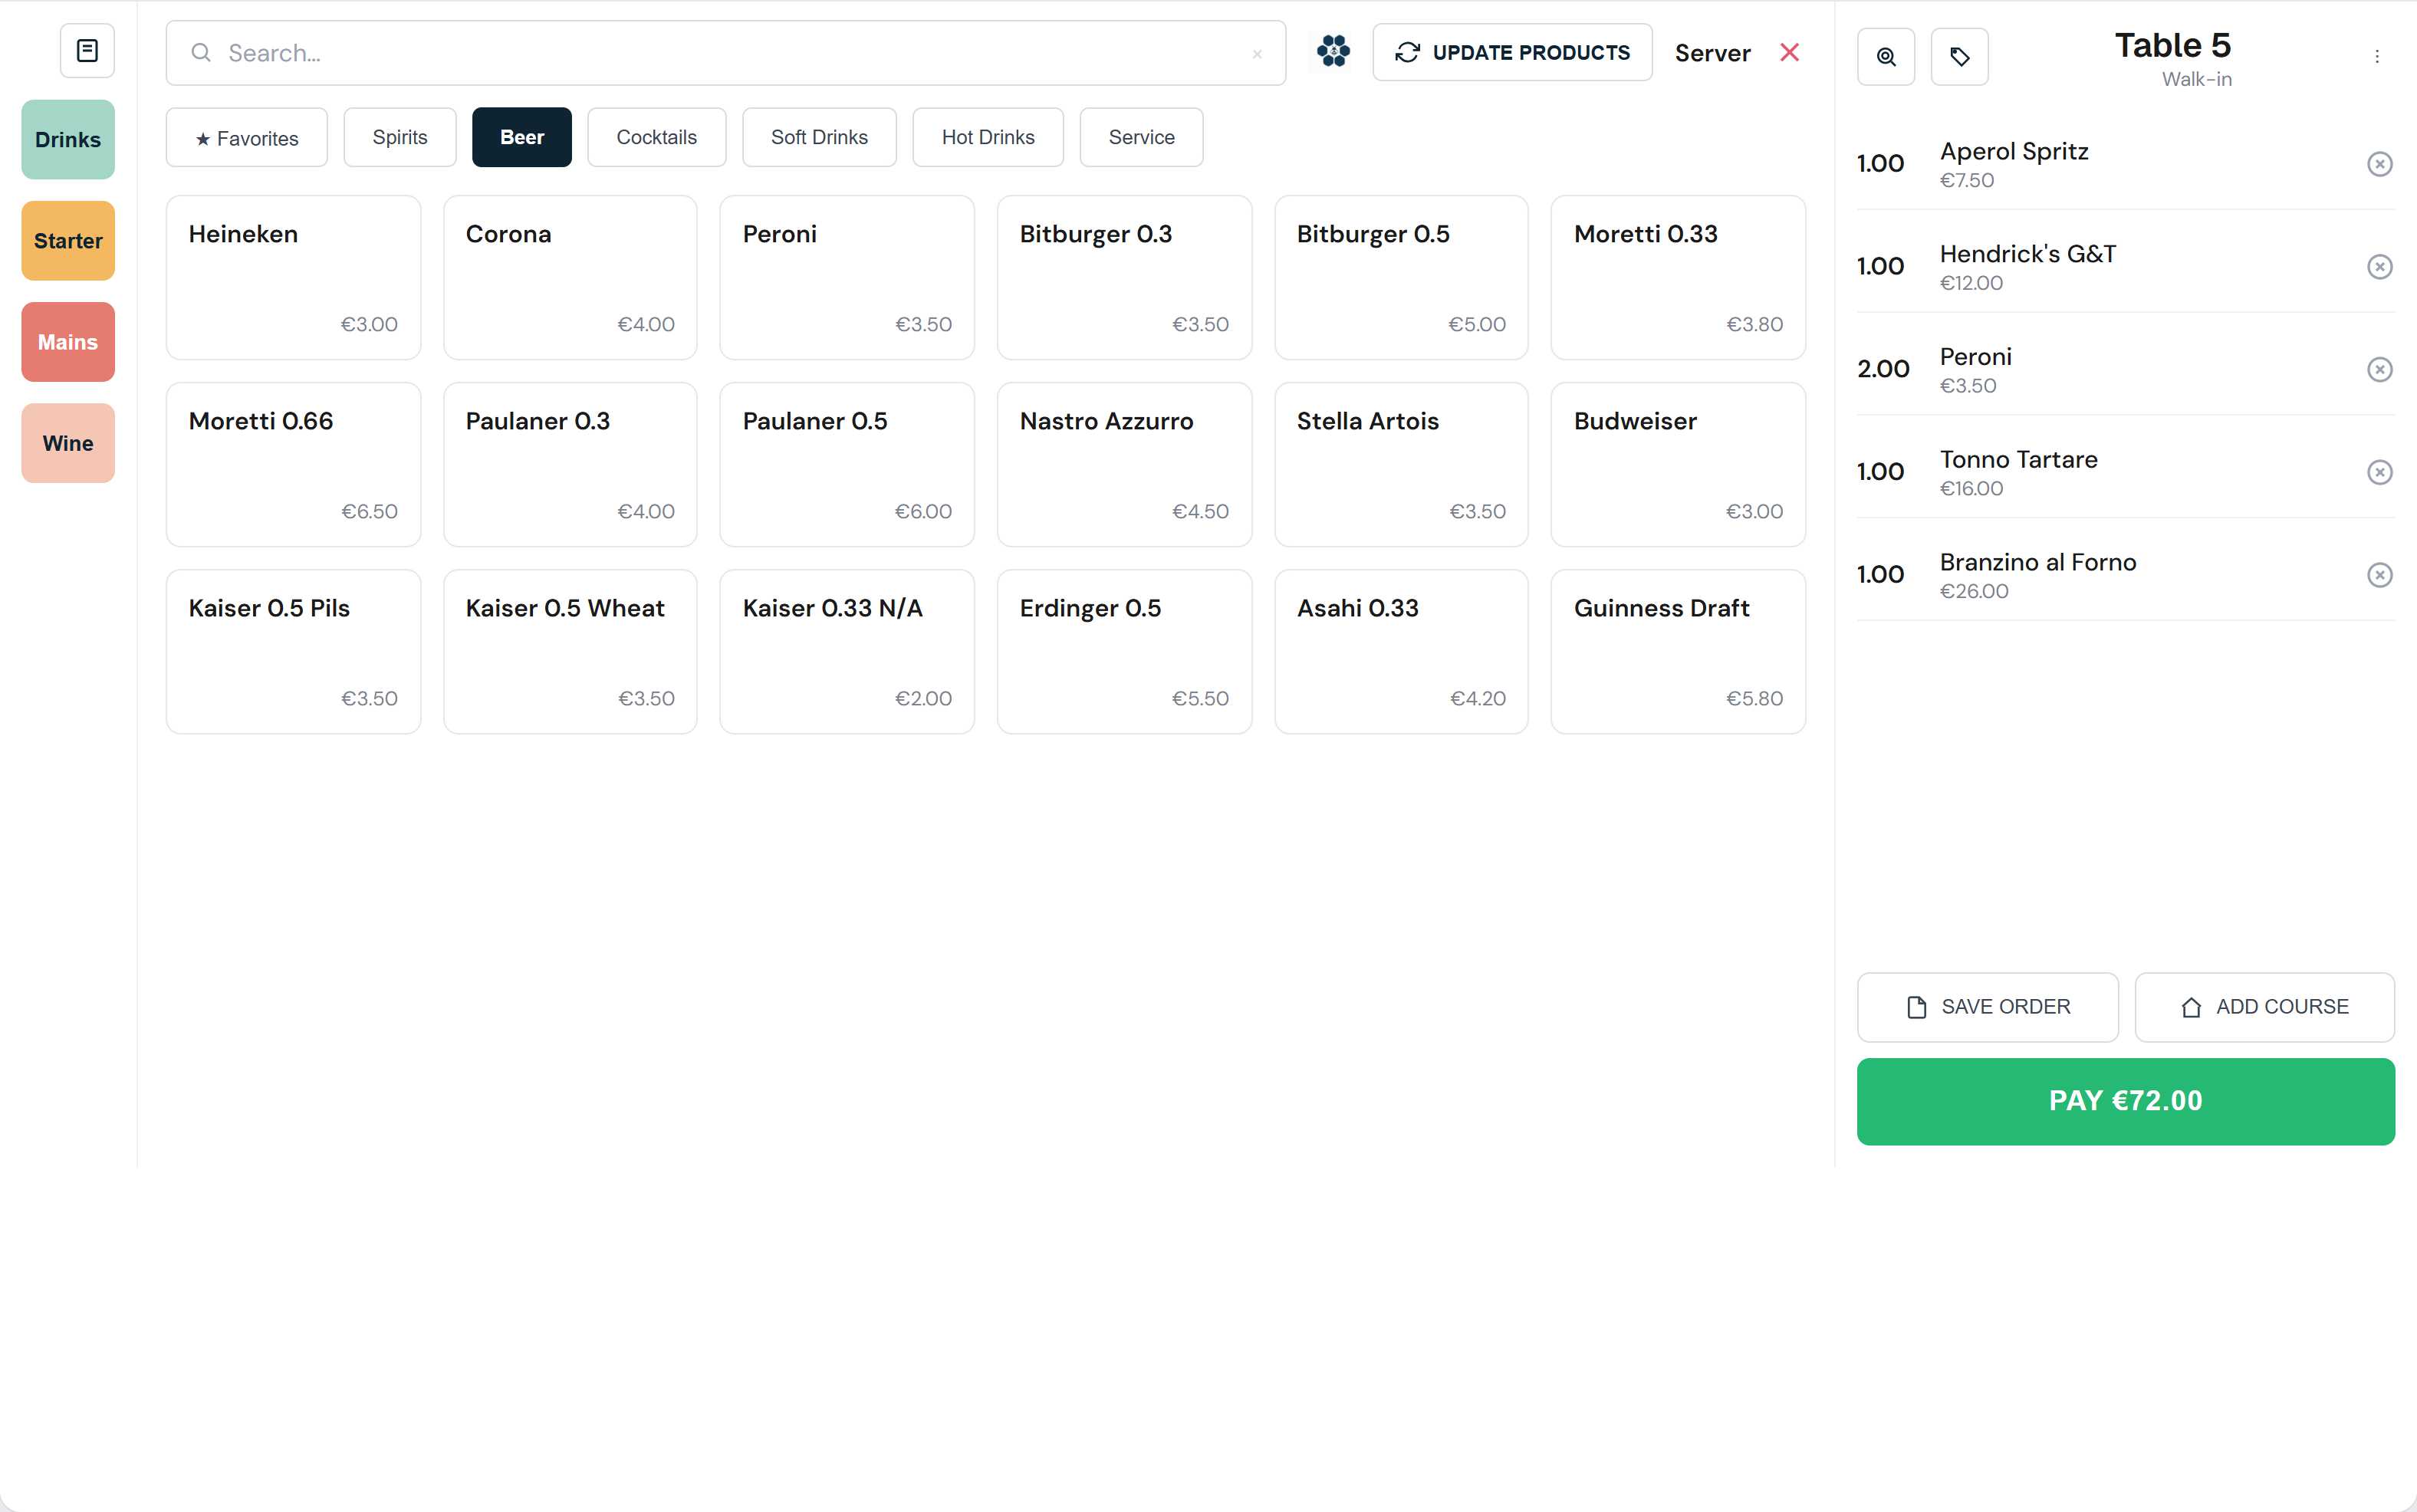Remove Hendrick's G&T from the order
The image size is (2417, 1512).
2380,267
